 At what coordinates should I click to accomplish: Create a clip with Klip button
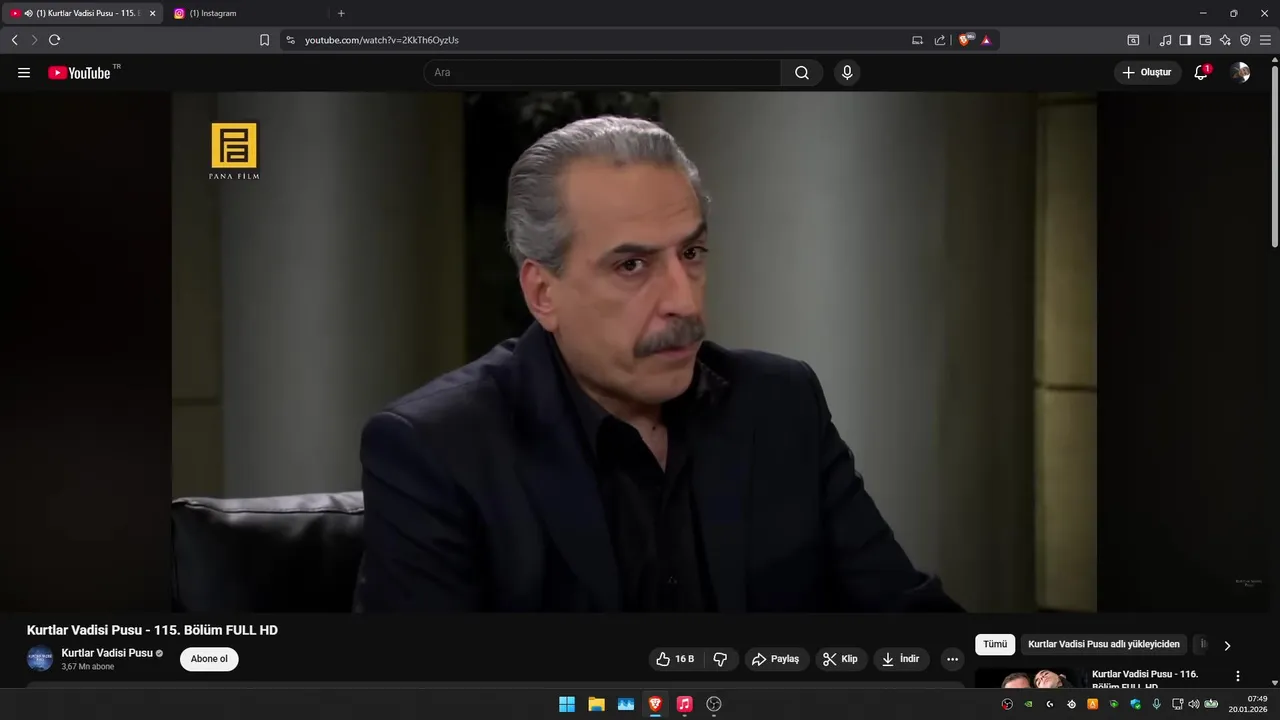(x=840, y=659)
